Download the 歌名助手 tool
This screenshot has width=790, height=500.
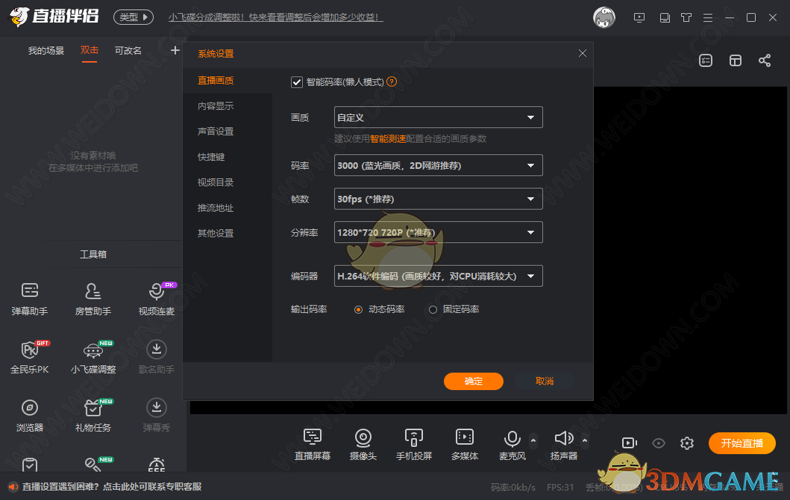tap(157, 357)
